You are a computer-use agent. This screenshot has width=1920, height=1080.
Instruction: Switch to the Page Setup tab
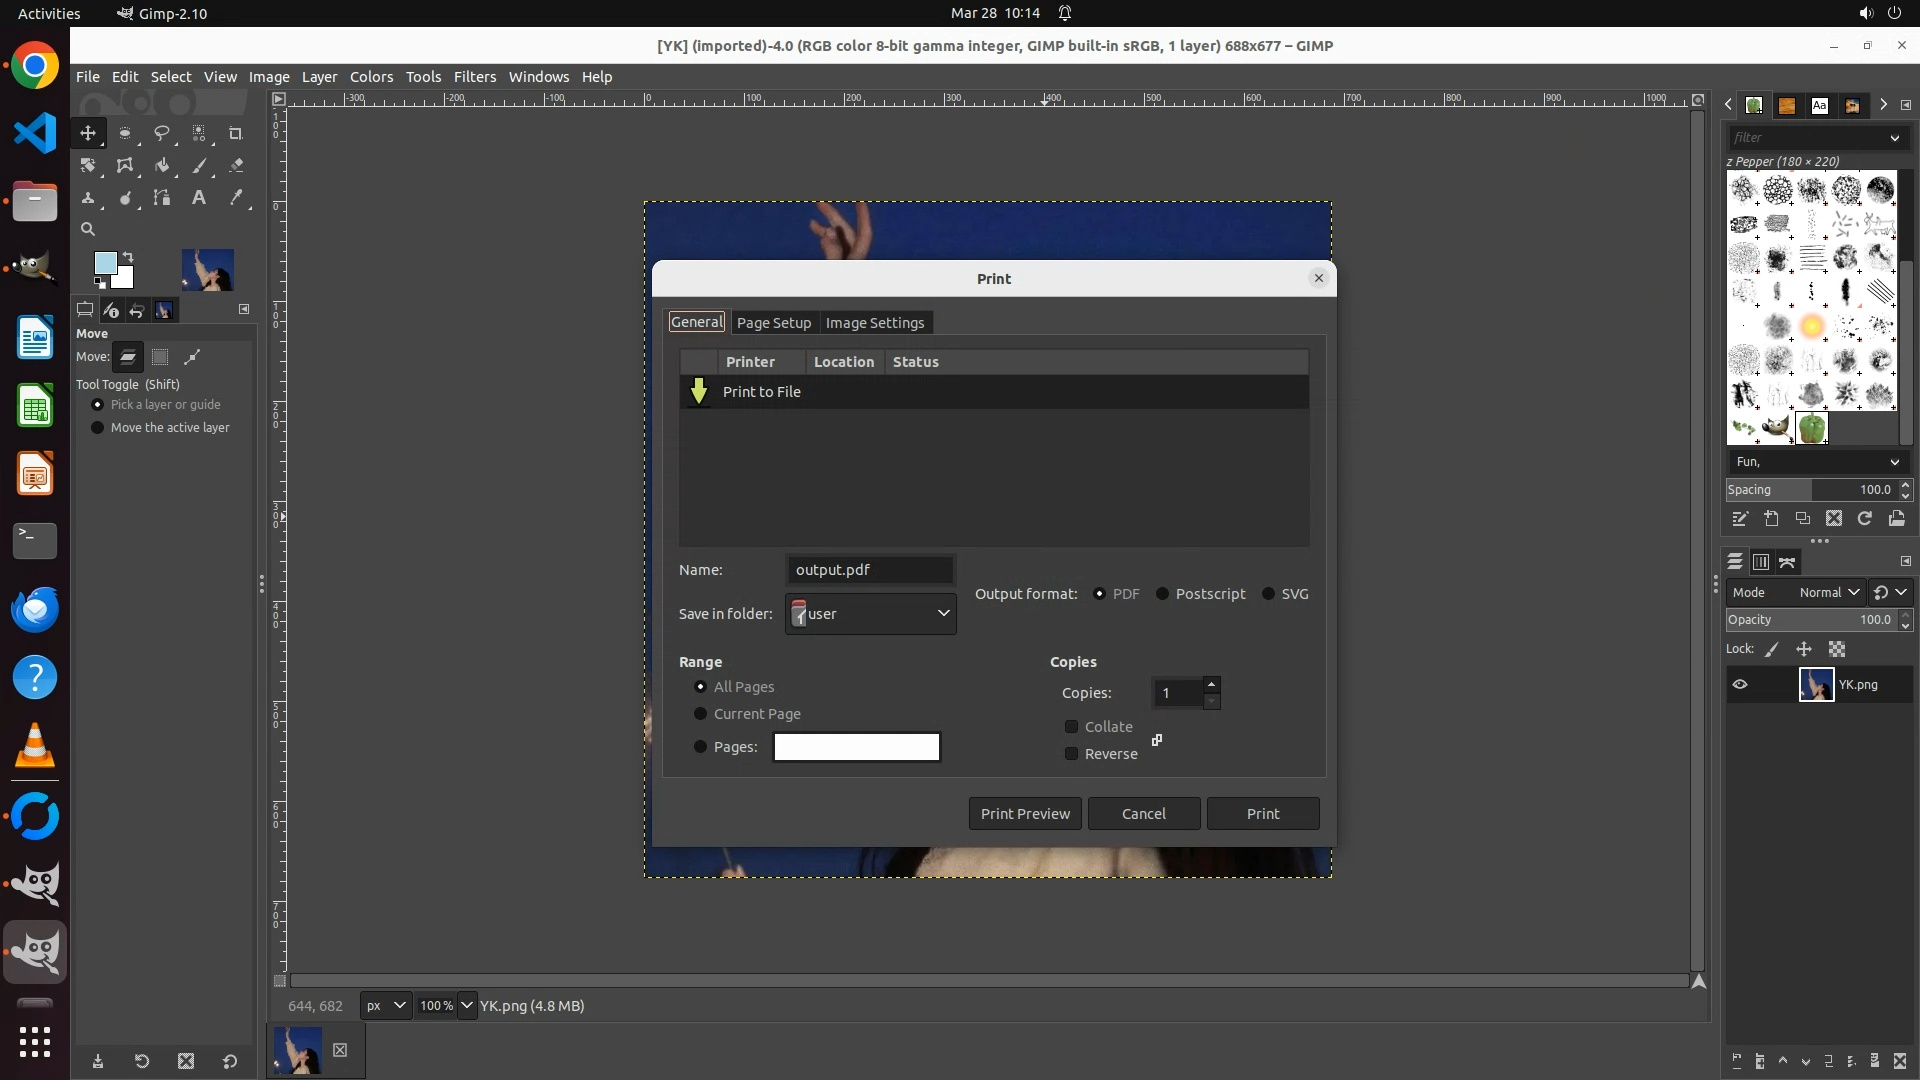[773, 323]
